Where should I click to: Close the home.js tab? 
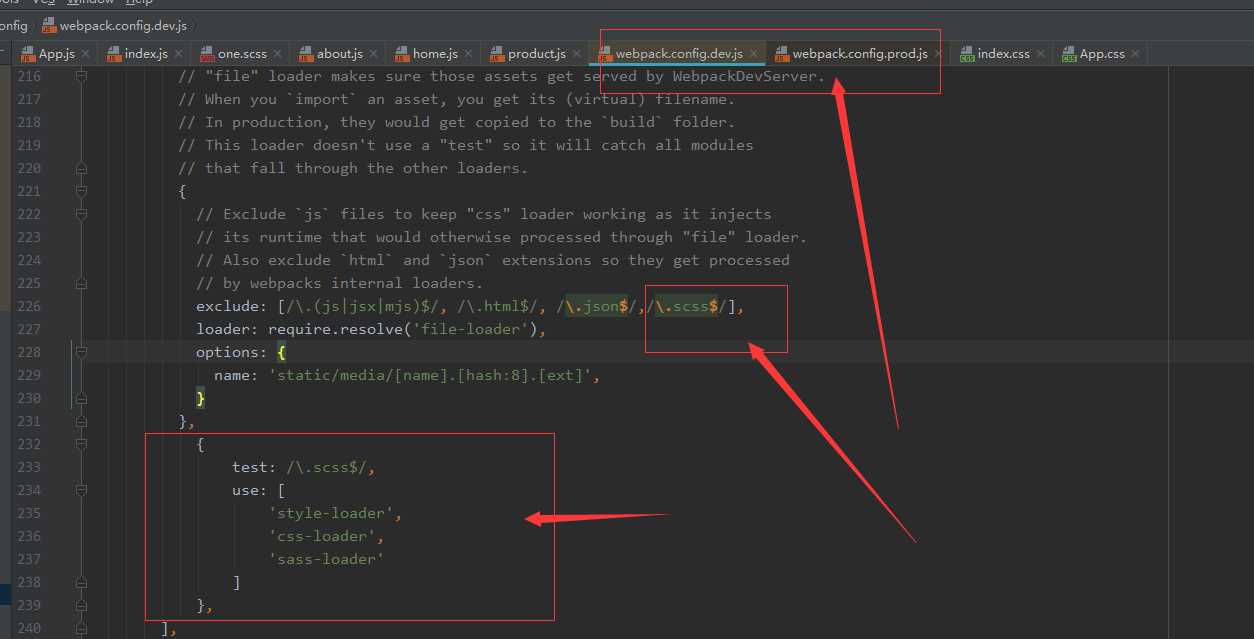click(468, 54)
